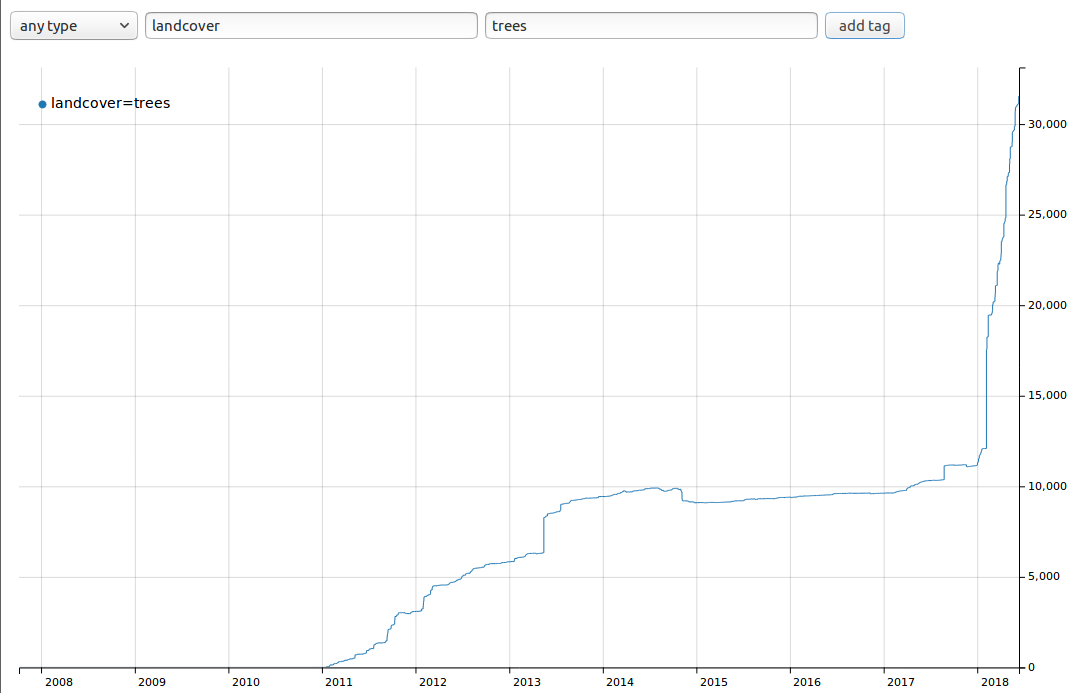Click the 2016 x-axis label
Viewport: 1082px width, 693px height.
coord(807,682)
